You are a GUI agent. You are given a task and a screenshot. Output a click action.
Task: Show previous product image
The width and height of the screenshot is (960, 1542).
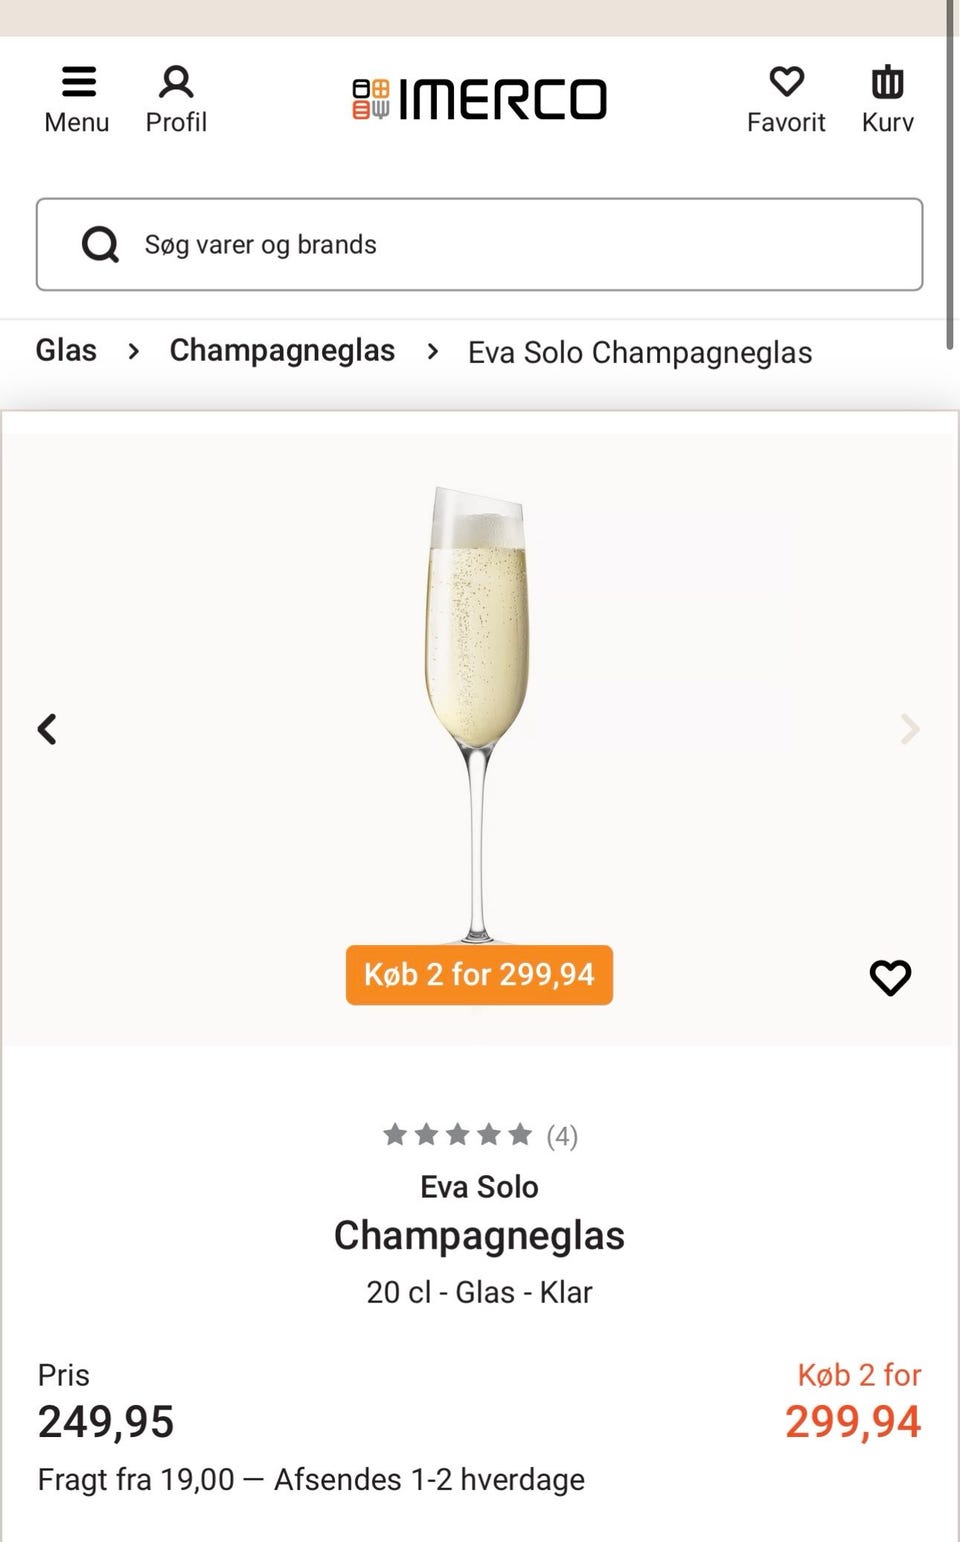click(47, 729)
